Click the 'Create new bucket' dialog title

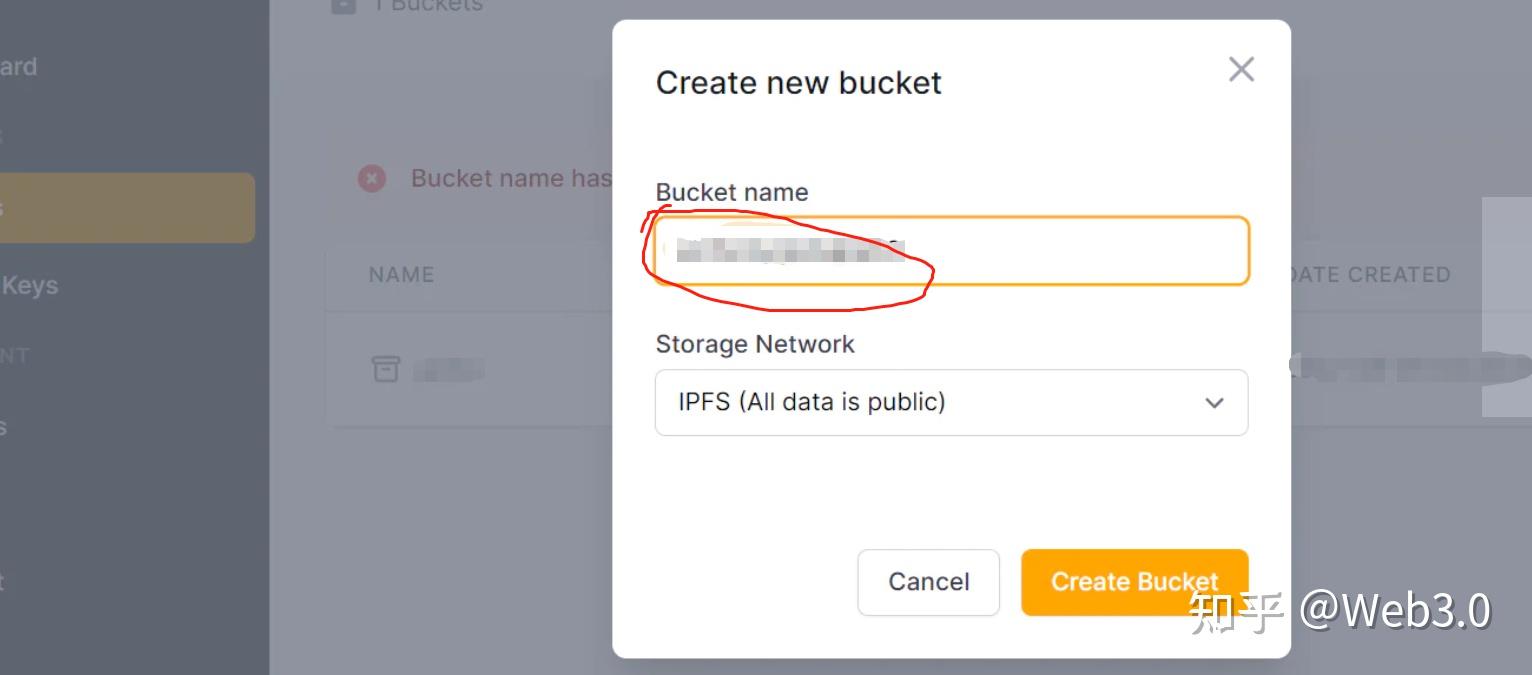click(x=798, y=82)
